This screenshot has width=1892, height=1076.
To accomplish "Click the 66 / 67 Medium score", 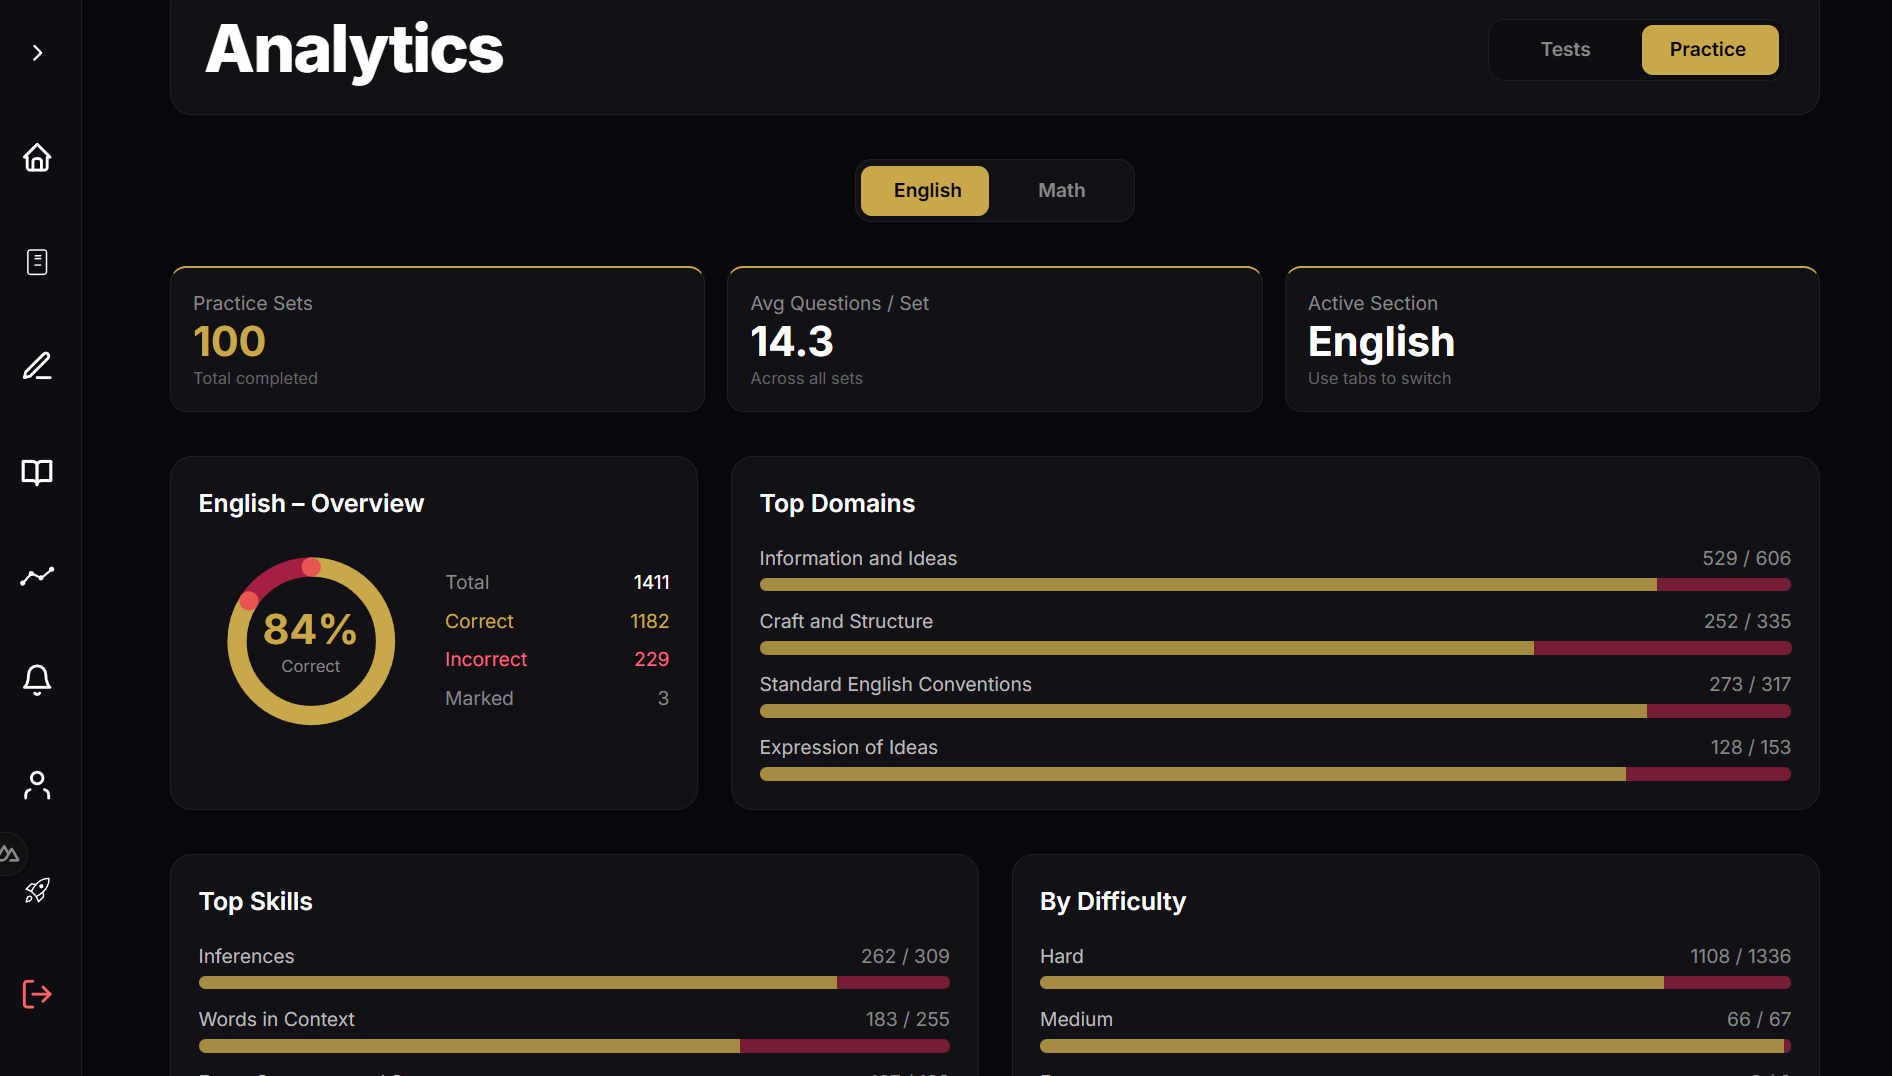I will coord(1758,1019).
